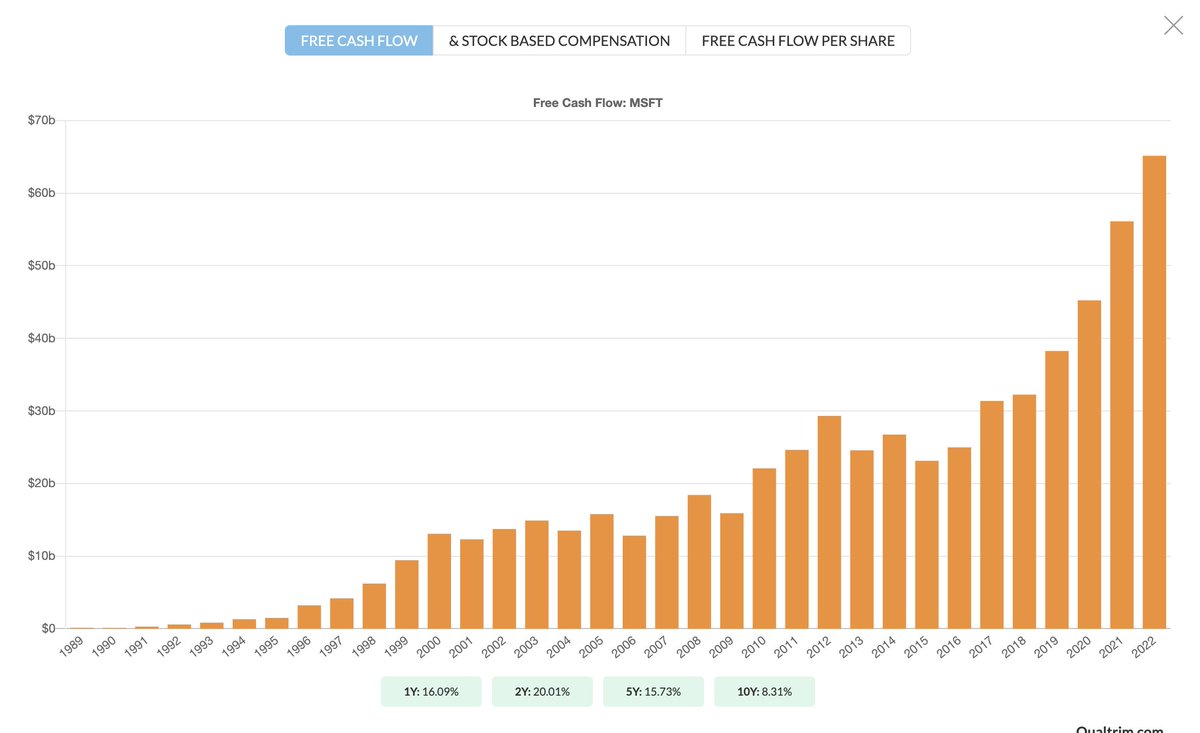Select the 2021 bar in the chart
This screenshot has width=1200, height=733.
point(1122,425)
